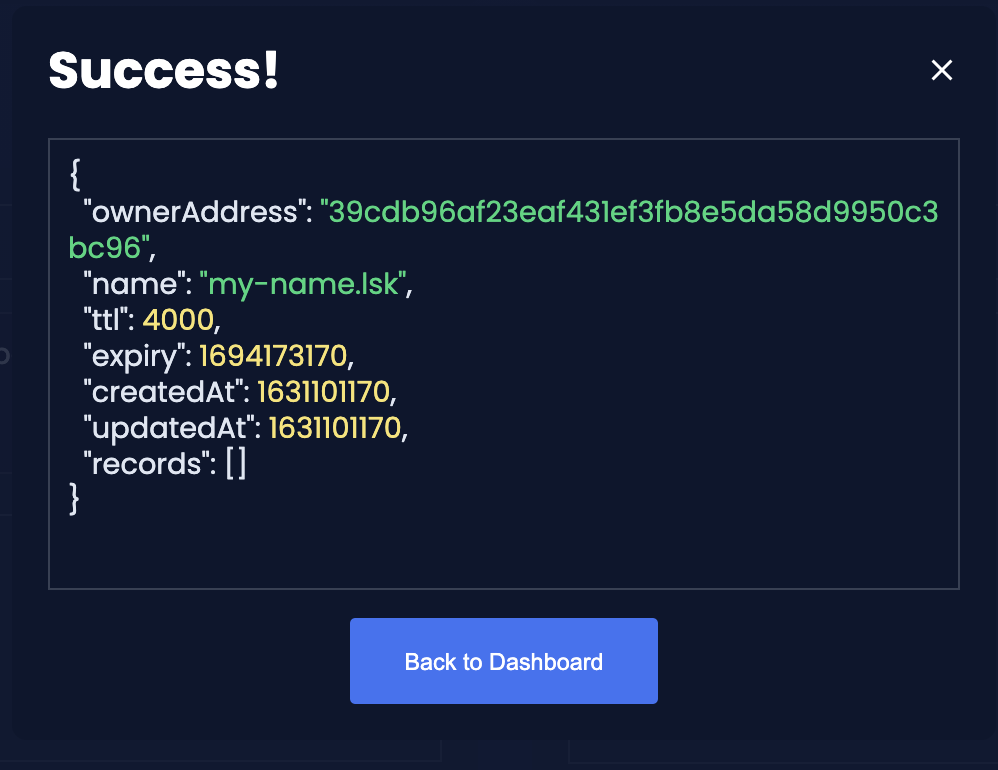Viewport: 998px width, 770px height.
Task: Click the wrapped "bc96" address ending
Action: point(109,248)
